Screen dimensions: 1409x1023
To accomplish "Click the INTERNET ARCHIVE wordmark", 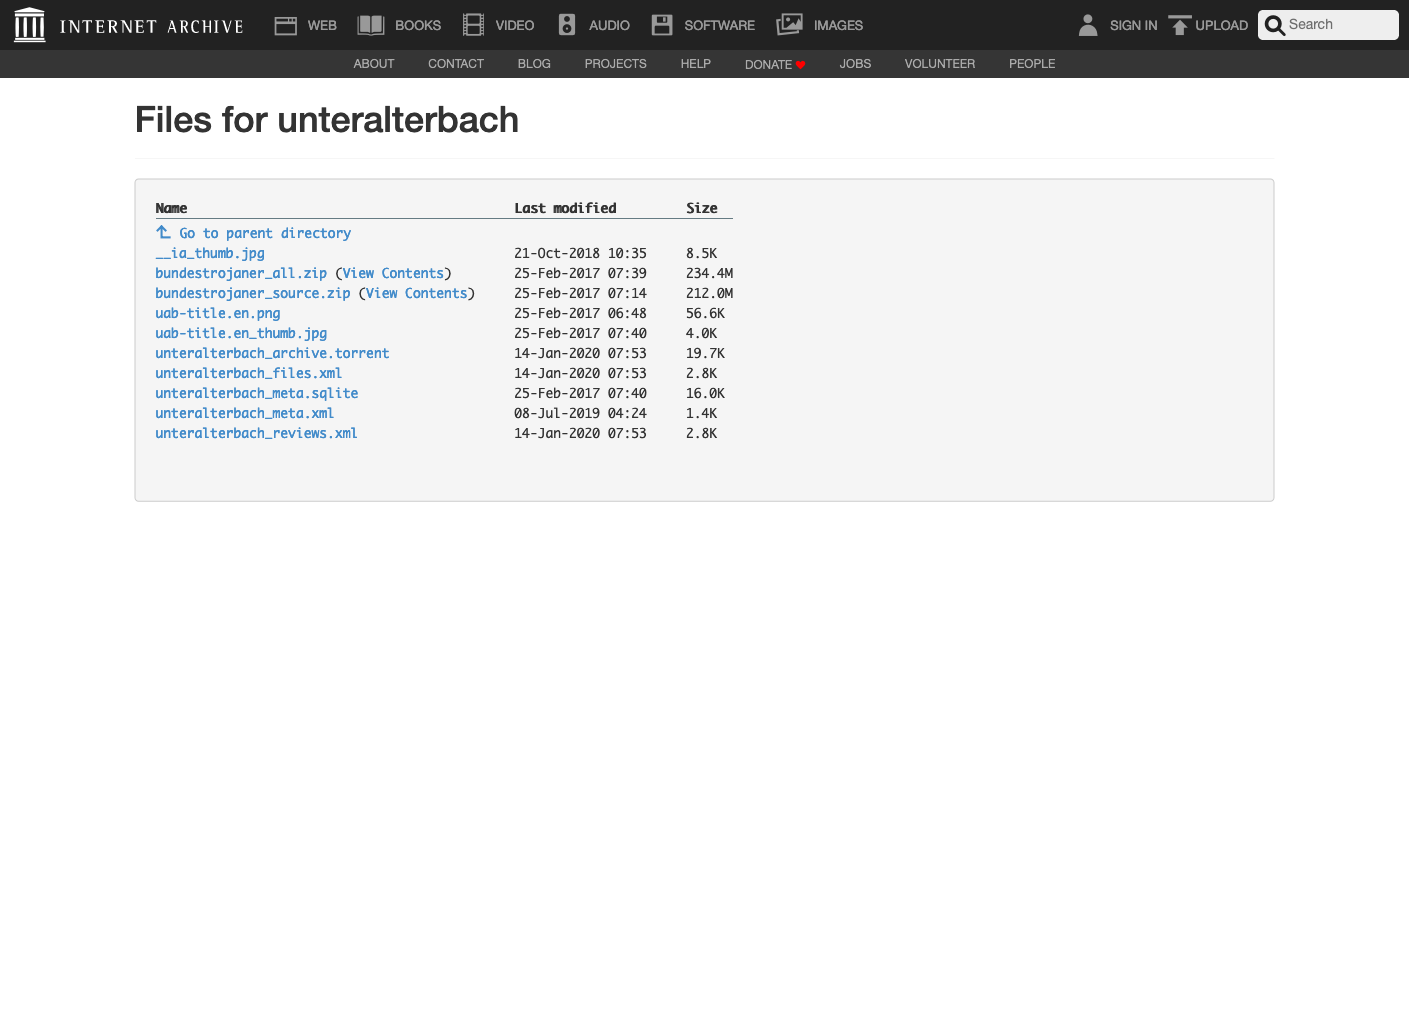I will pos(152,27).
